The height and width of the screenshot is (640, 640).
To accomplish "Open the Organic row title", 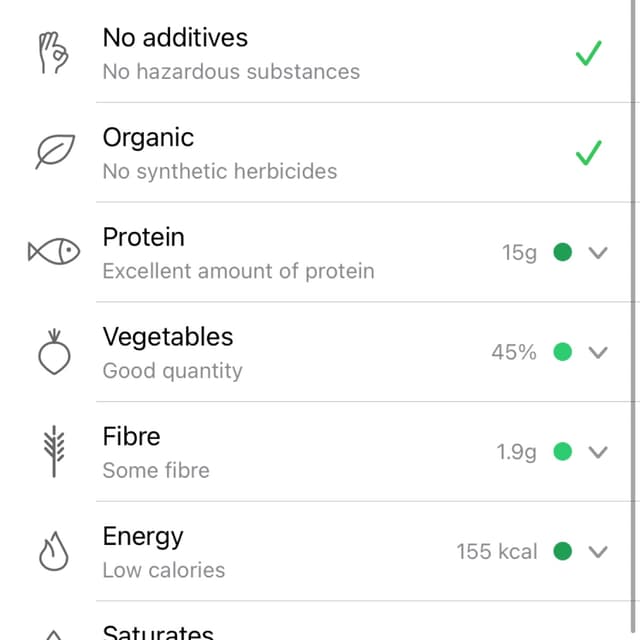I will (148, 137).
